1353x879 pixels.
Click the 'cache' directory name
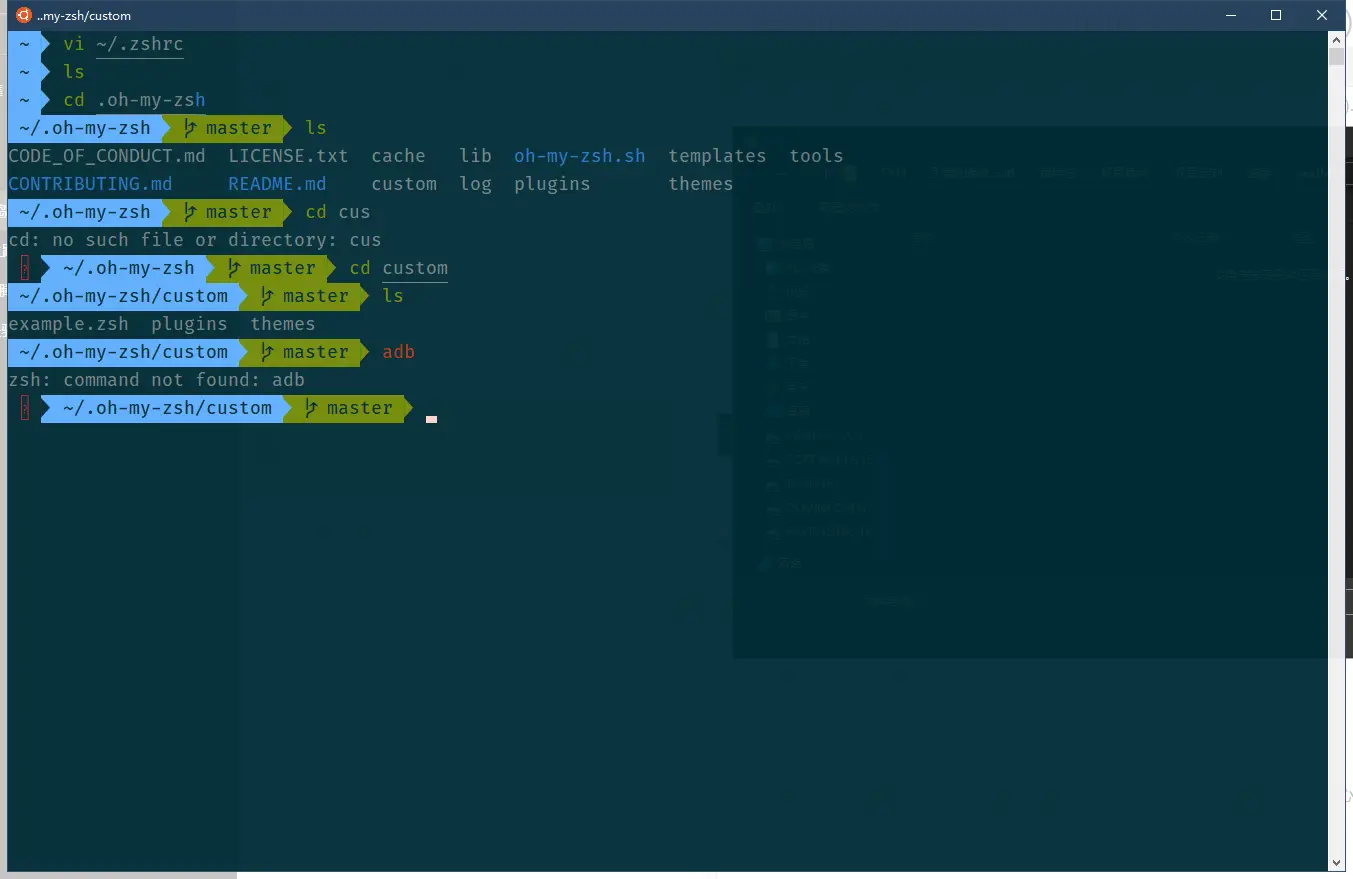[x=398, y=156]
